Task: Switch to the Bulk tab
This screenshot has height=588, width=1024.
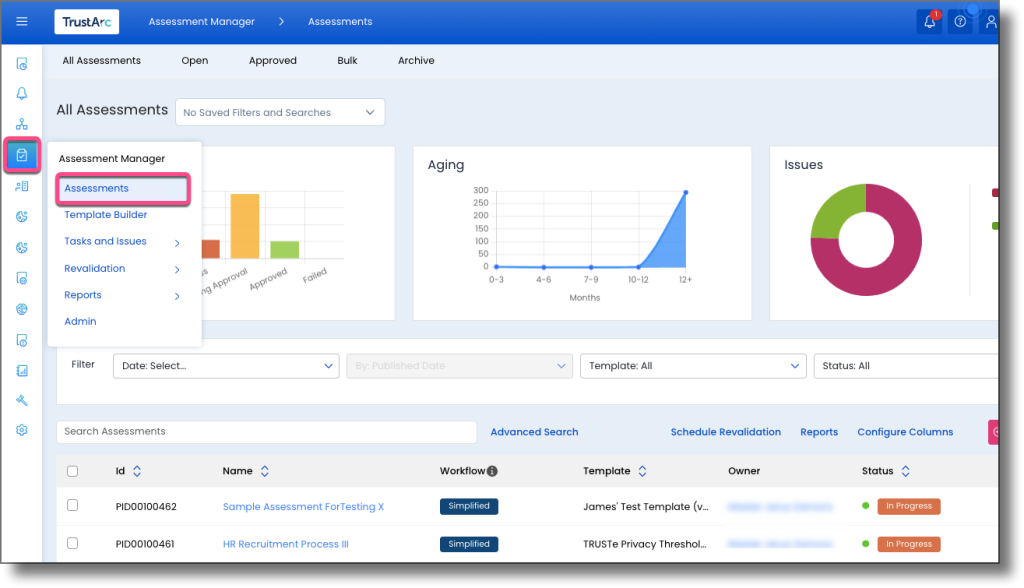Action: (347, 61)
